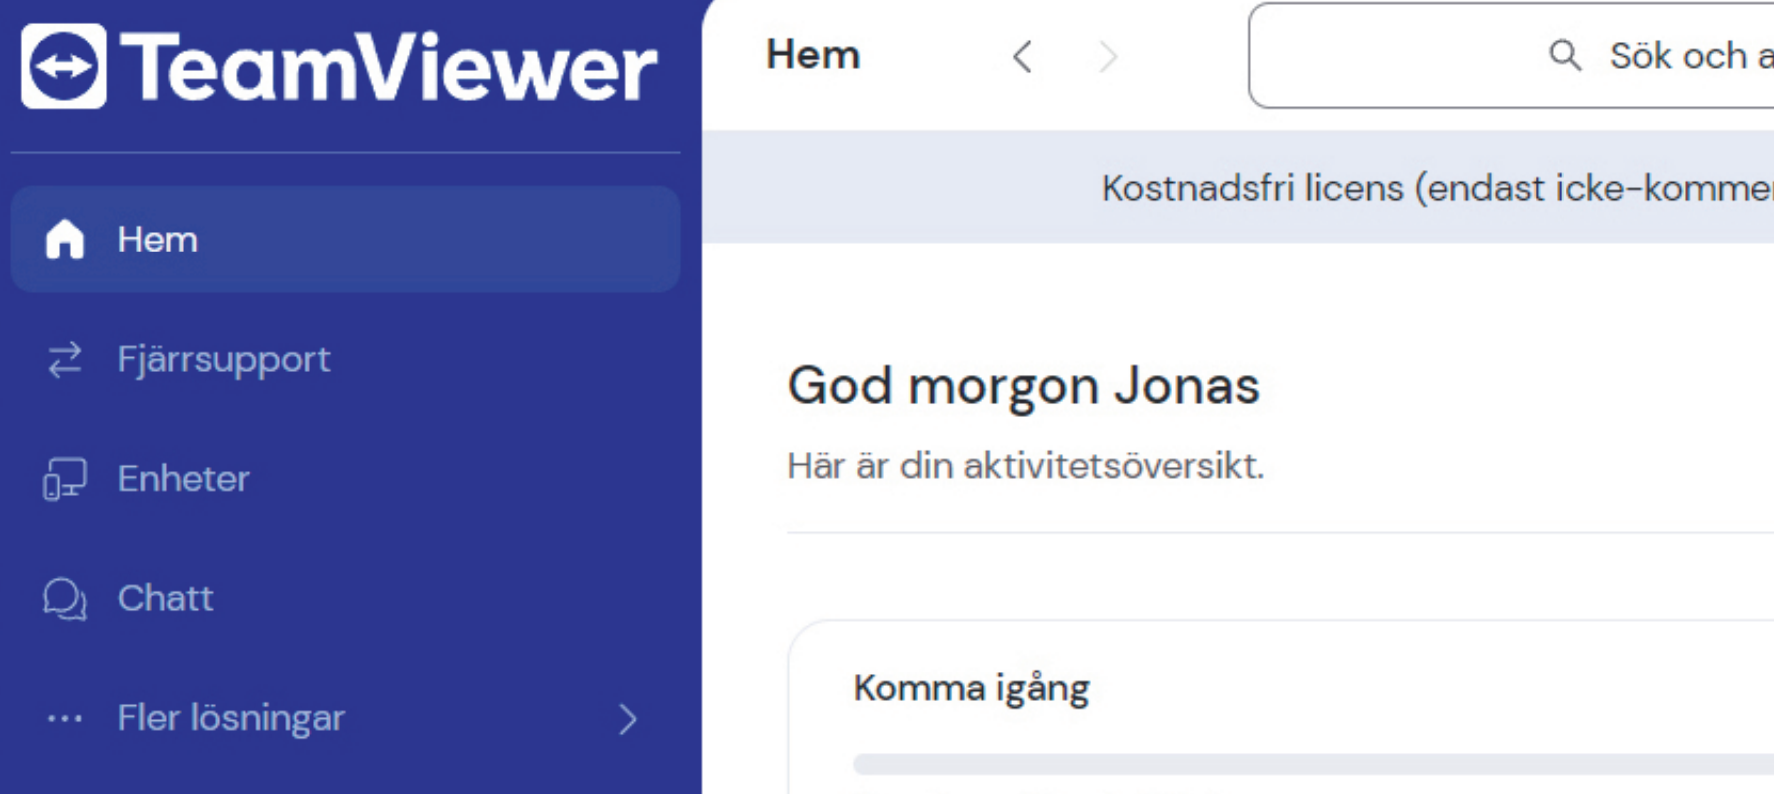Click the TeamViewer logo icon
Viewport: 1774px width, 794px height.
click(x=63, y=66)
